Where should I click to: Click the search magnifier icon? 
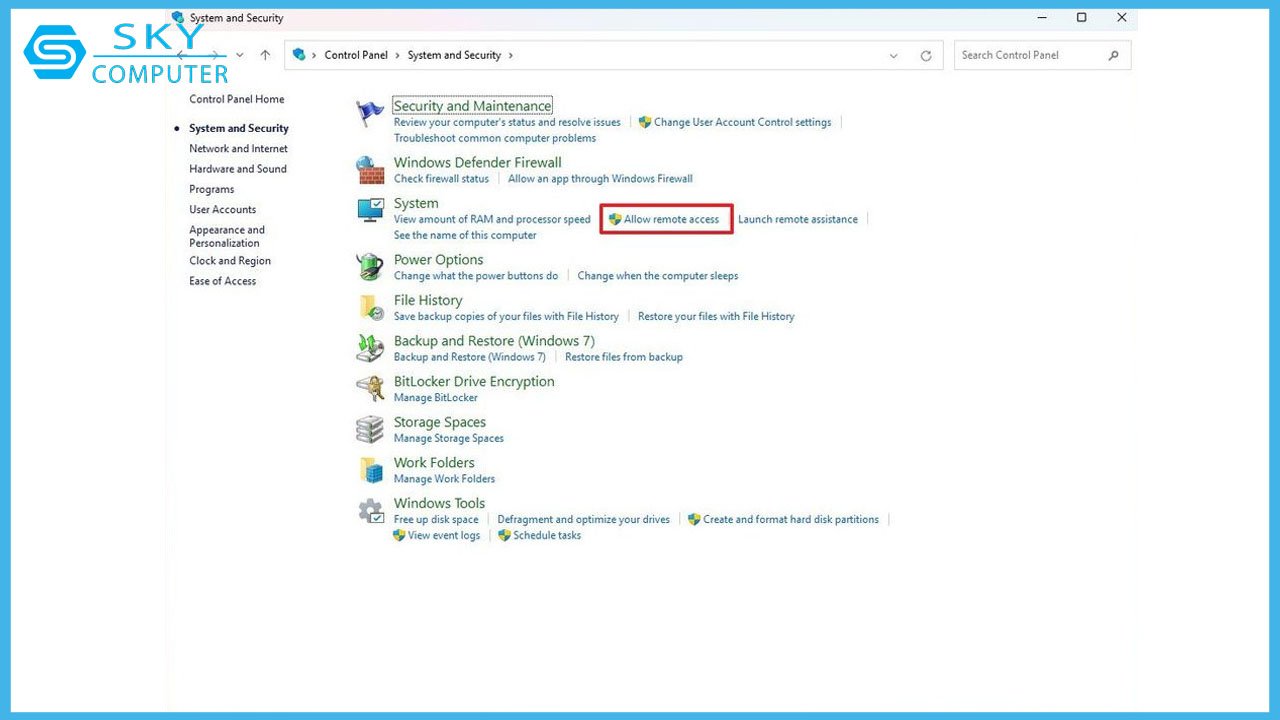(1113, 55)
